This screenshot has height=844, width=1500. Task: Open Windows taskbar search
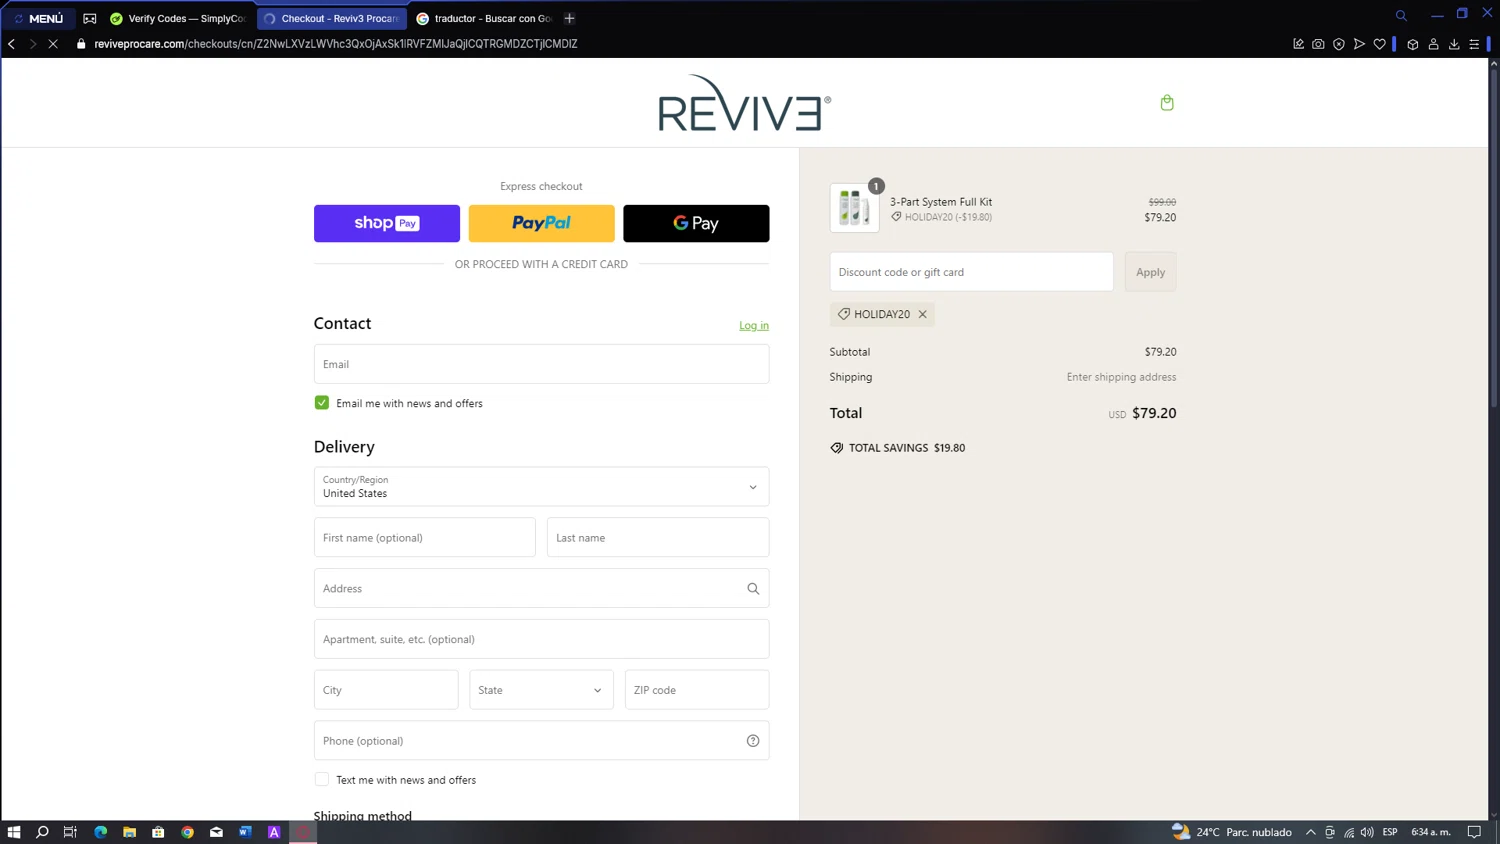click(42, 832)
